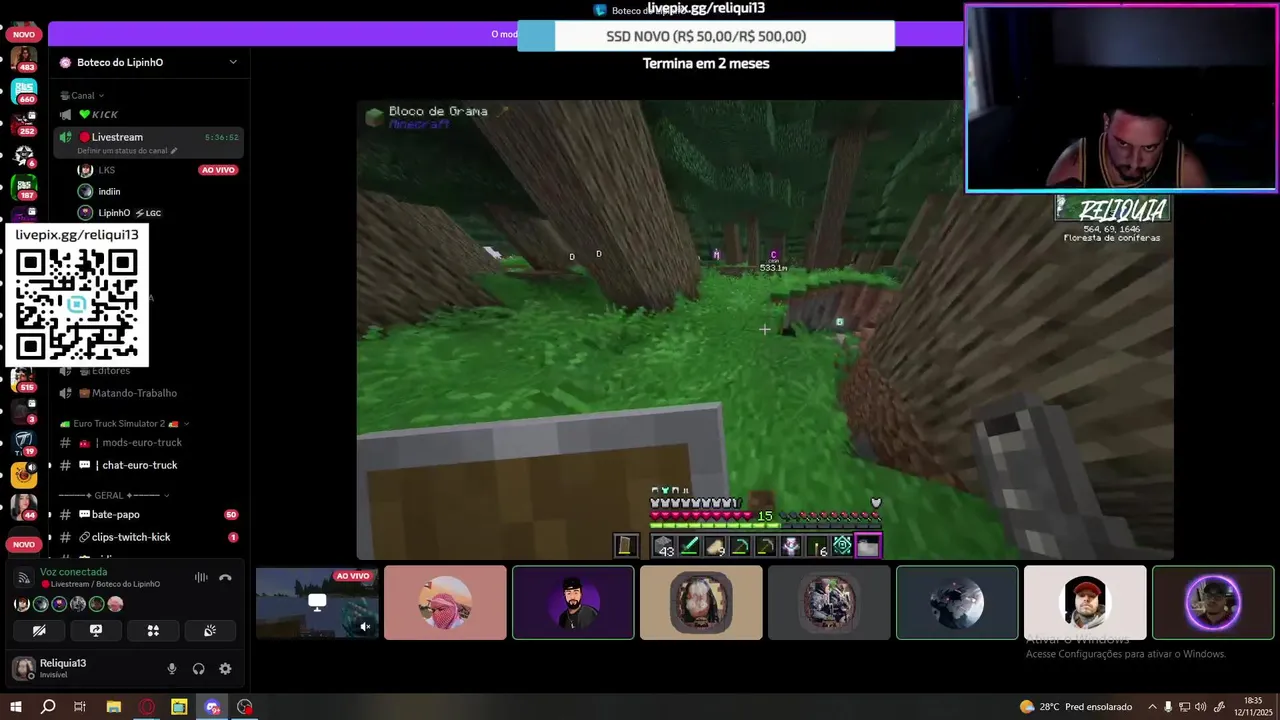
Task: Unmute stream on AO VIVO thumbnail
Action: point(365,627)
